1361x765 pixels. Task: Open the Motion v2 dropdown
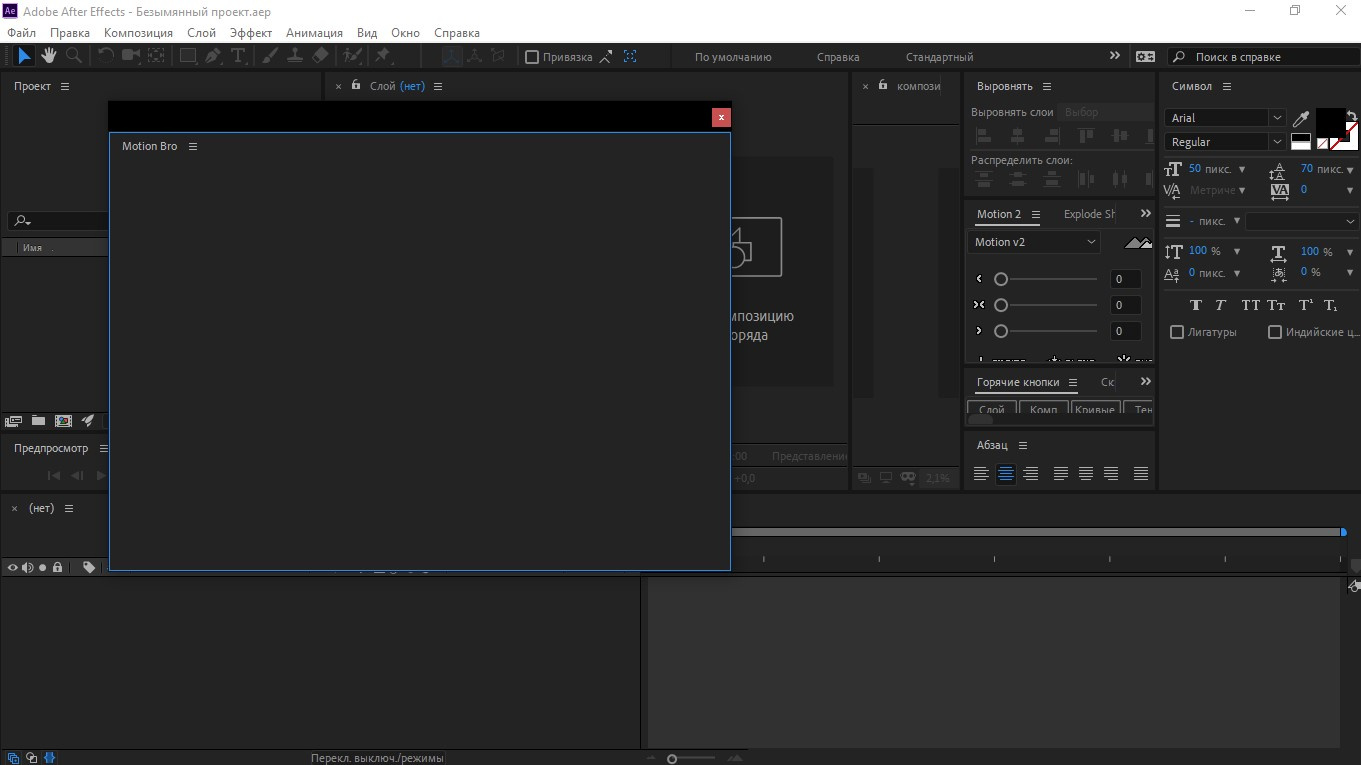1034,242
